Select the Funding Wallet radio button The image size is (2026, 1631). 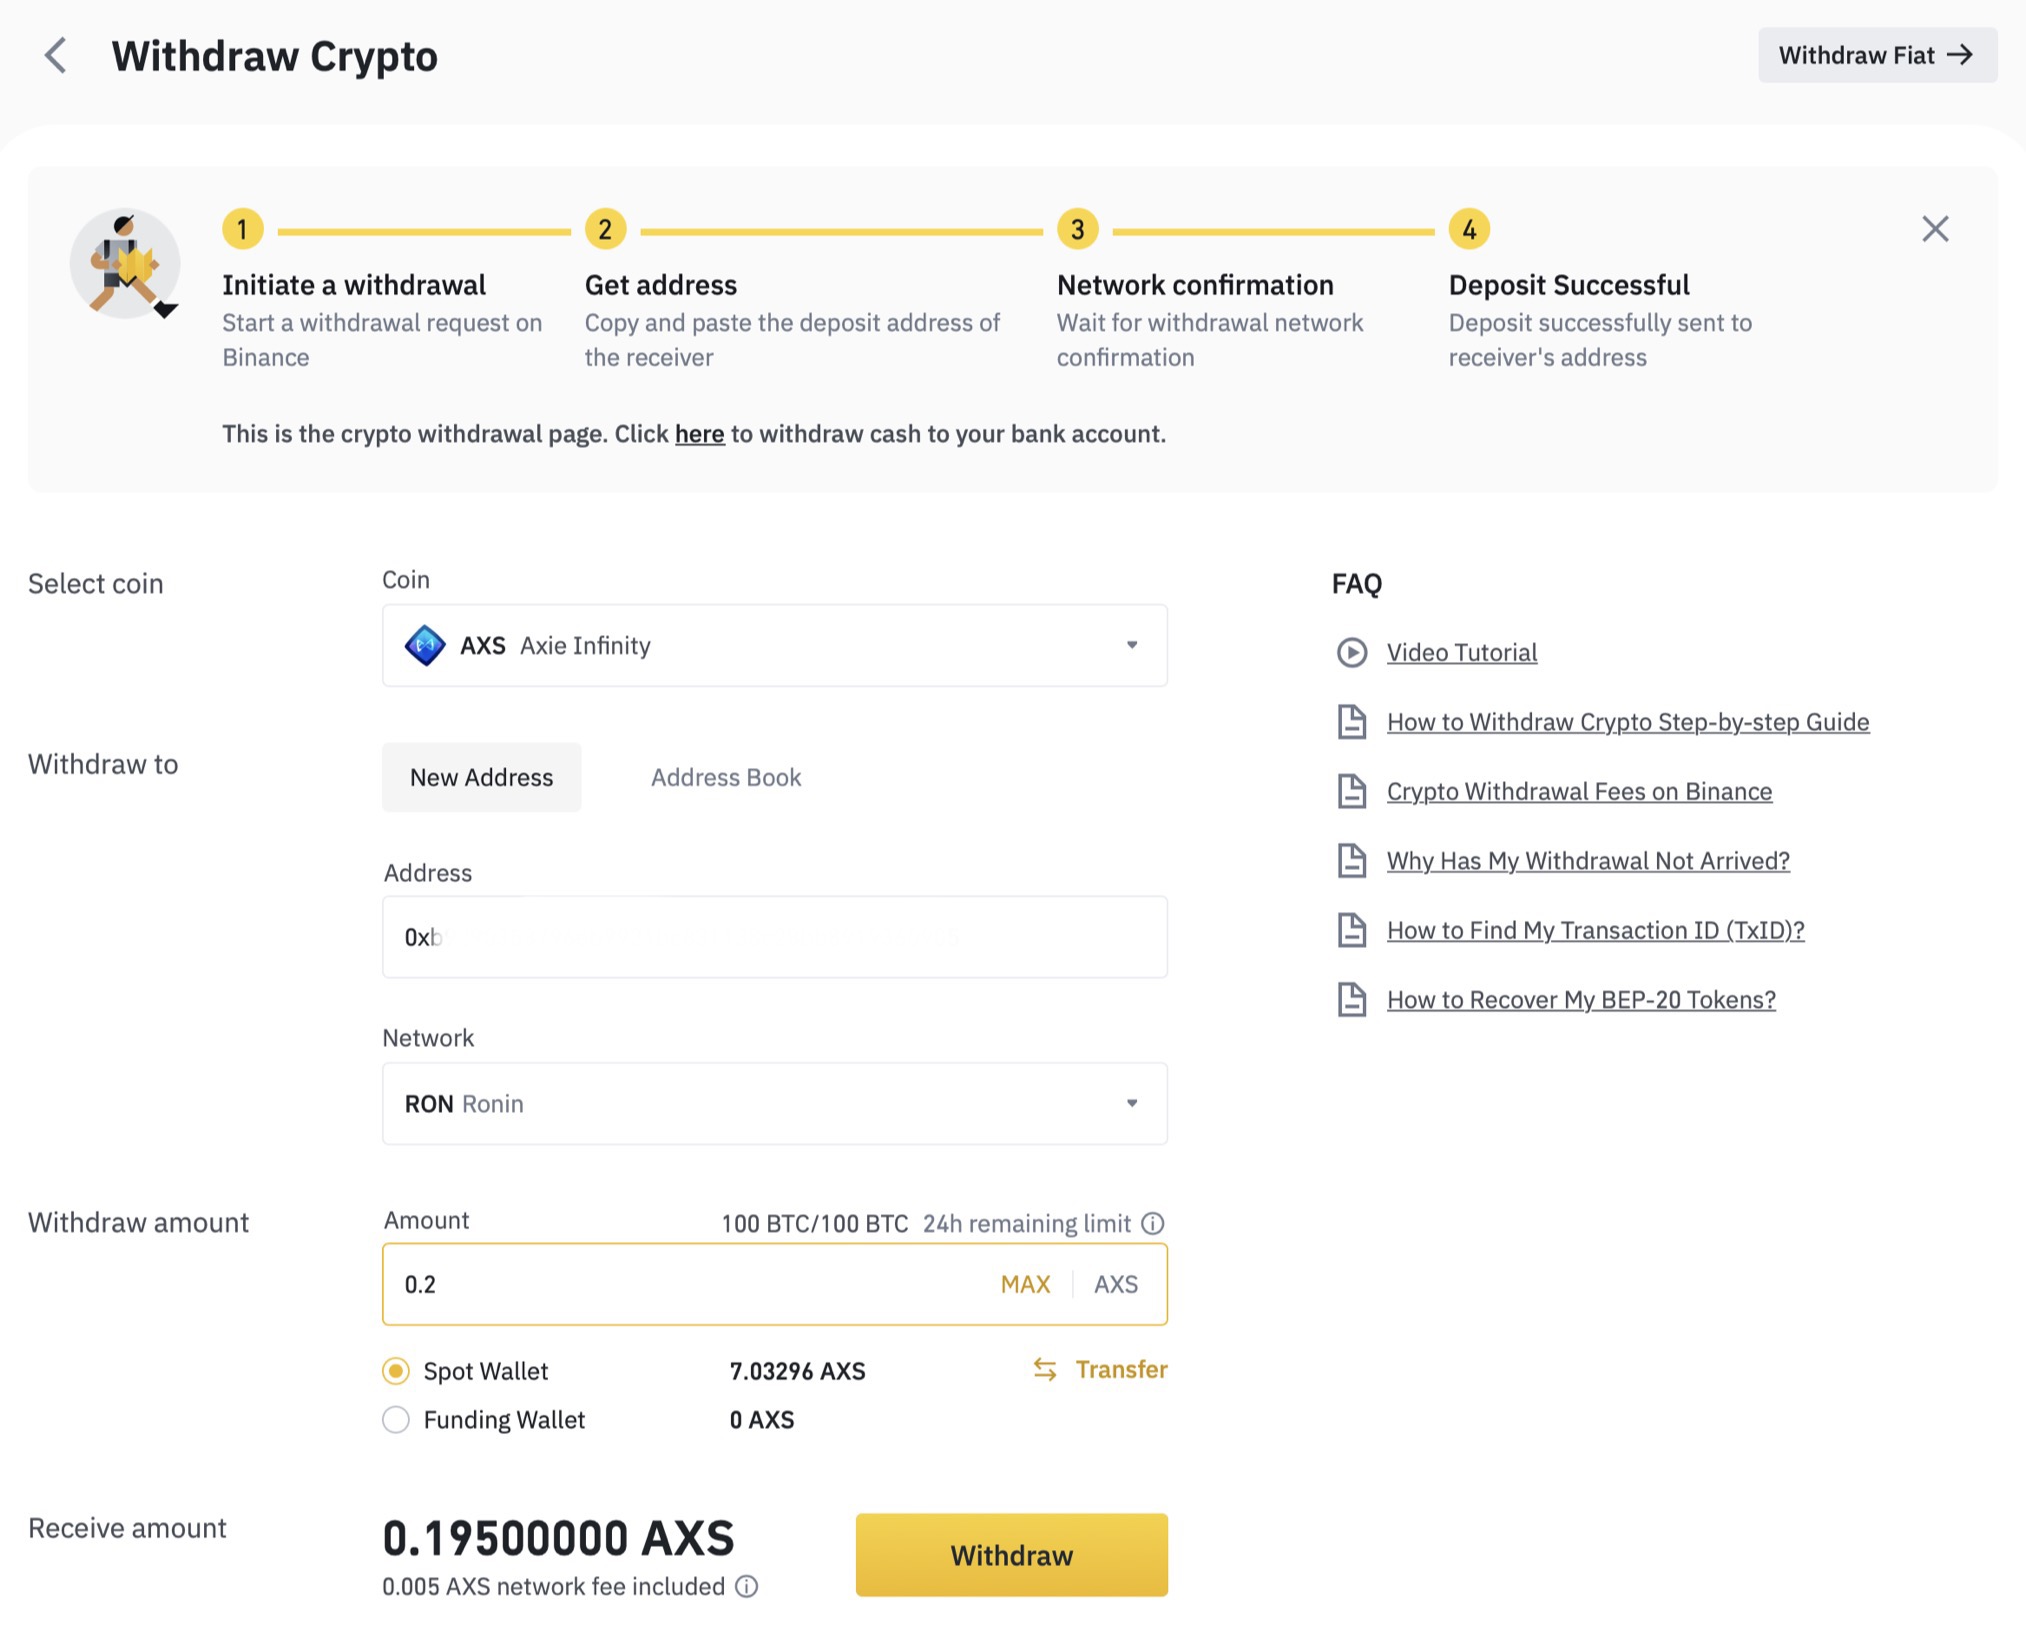click(396, 1420)
